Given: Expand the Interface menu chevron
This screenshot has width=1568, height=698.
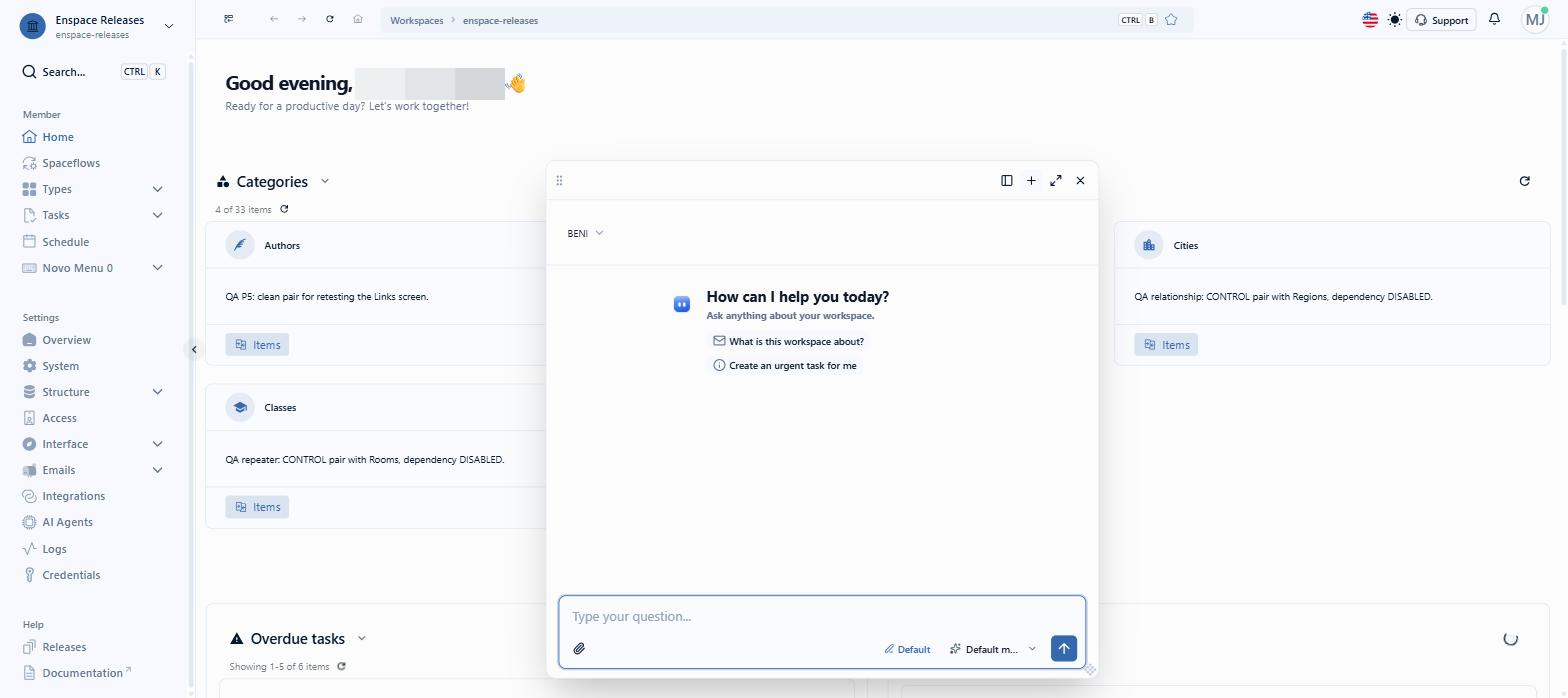Looking at the screenshot, I should tap(157, 444).
